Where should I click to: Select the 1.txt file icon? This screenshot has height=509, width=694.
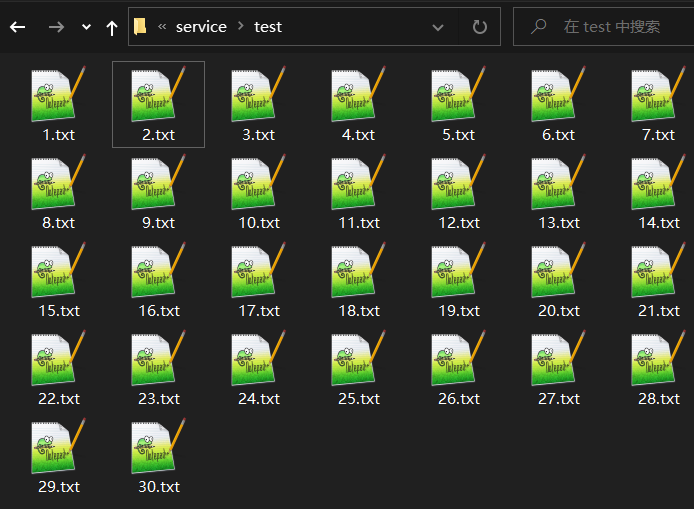[x=58, y=95]
